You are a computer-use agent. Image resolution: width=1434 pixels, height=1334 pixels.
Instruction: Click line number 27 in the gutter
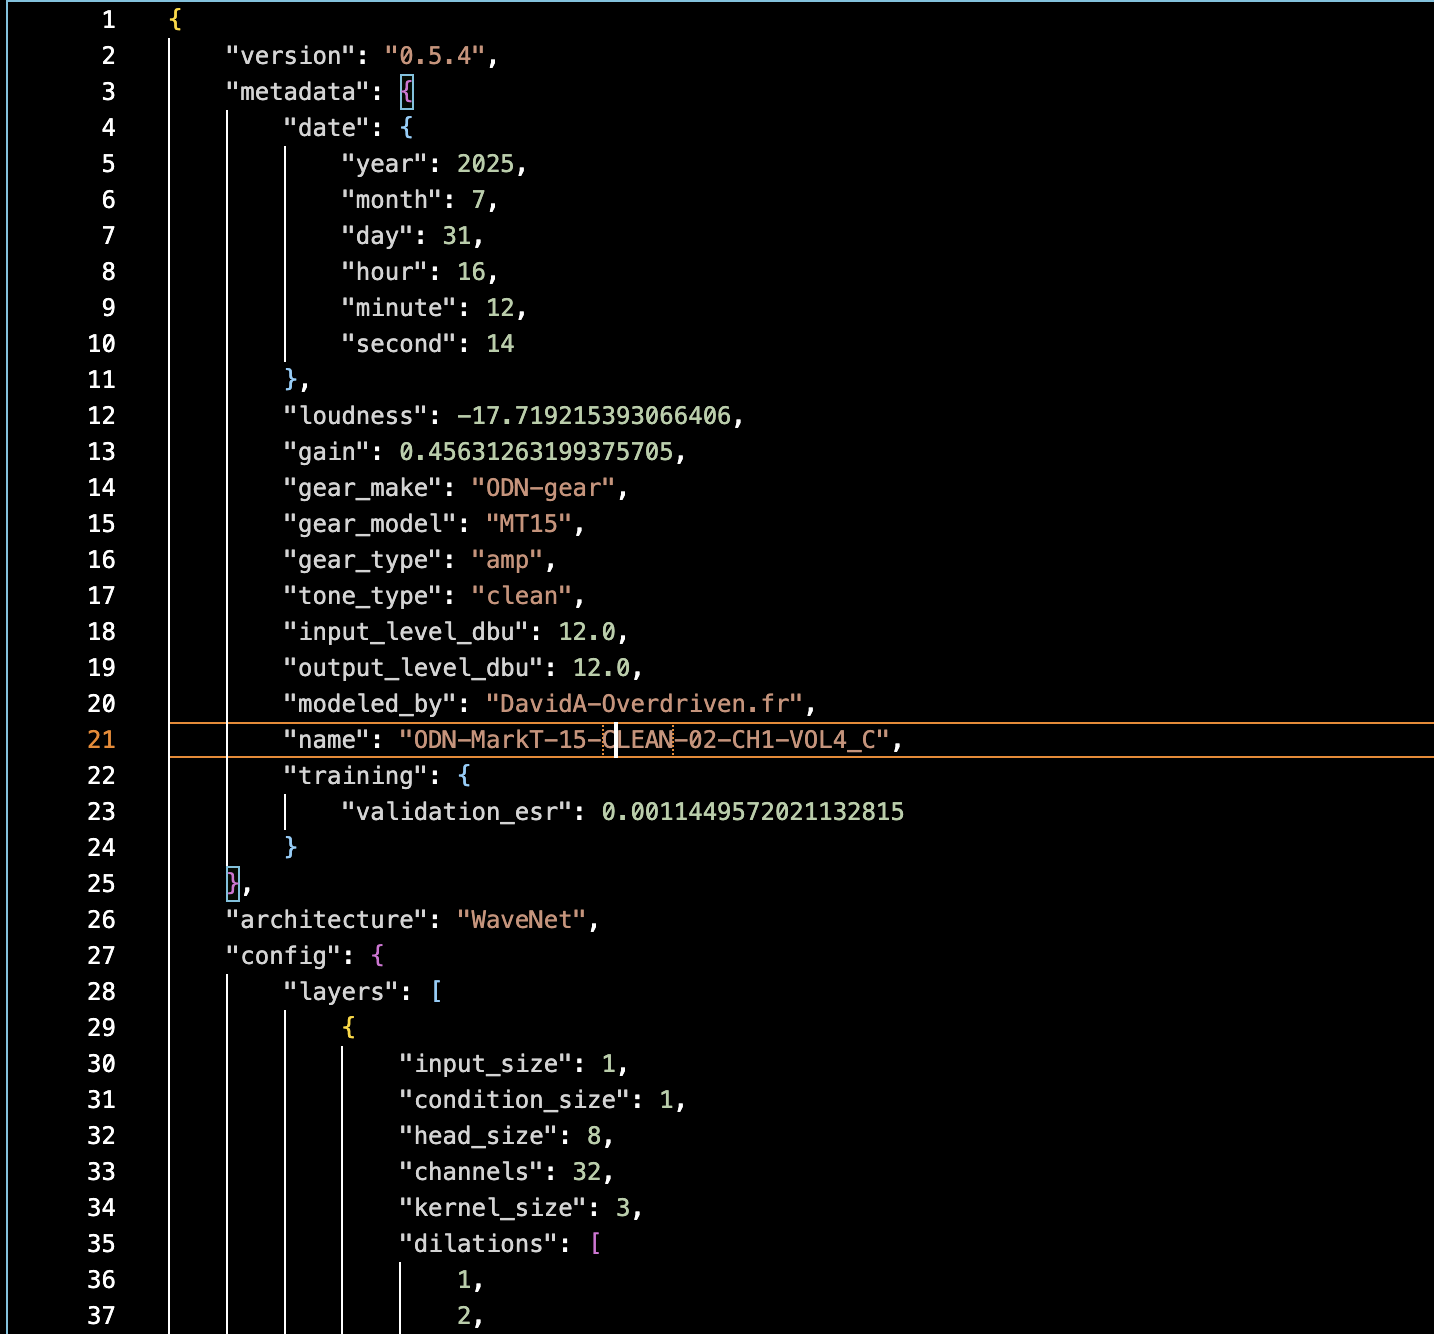[x=101, y=956]
